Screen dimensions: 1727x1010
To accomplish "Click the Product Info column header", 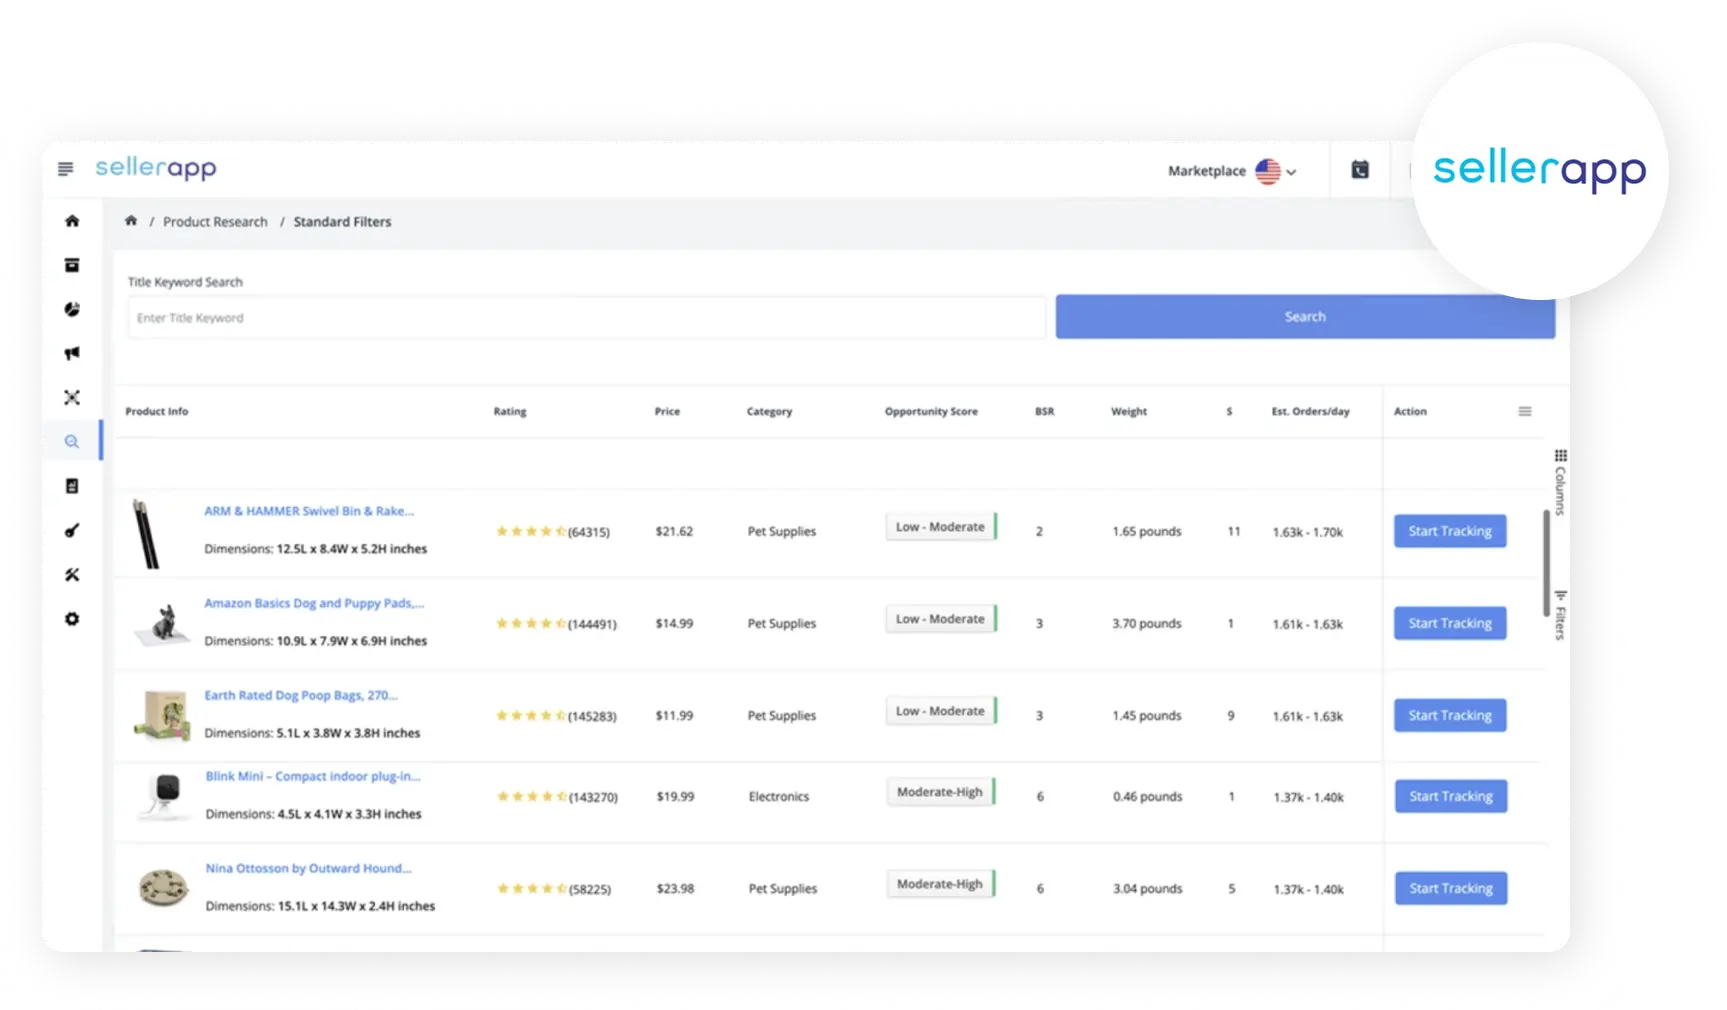I will point(157,411).
